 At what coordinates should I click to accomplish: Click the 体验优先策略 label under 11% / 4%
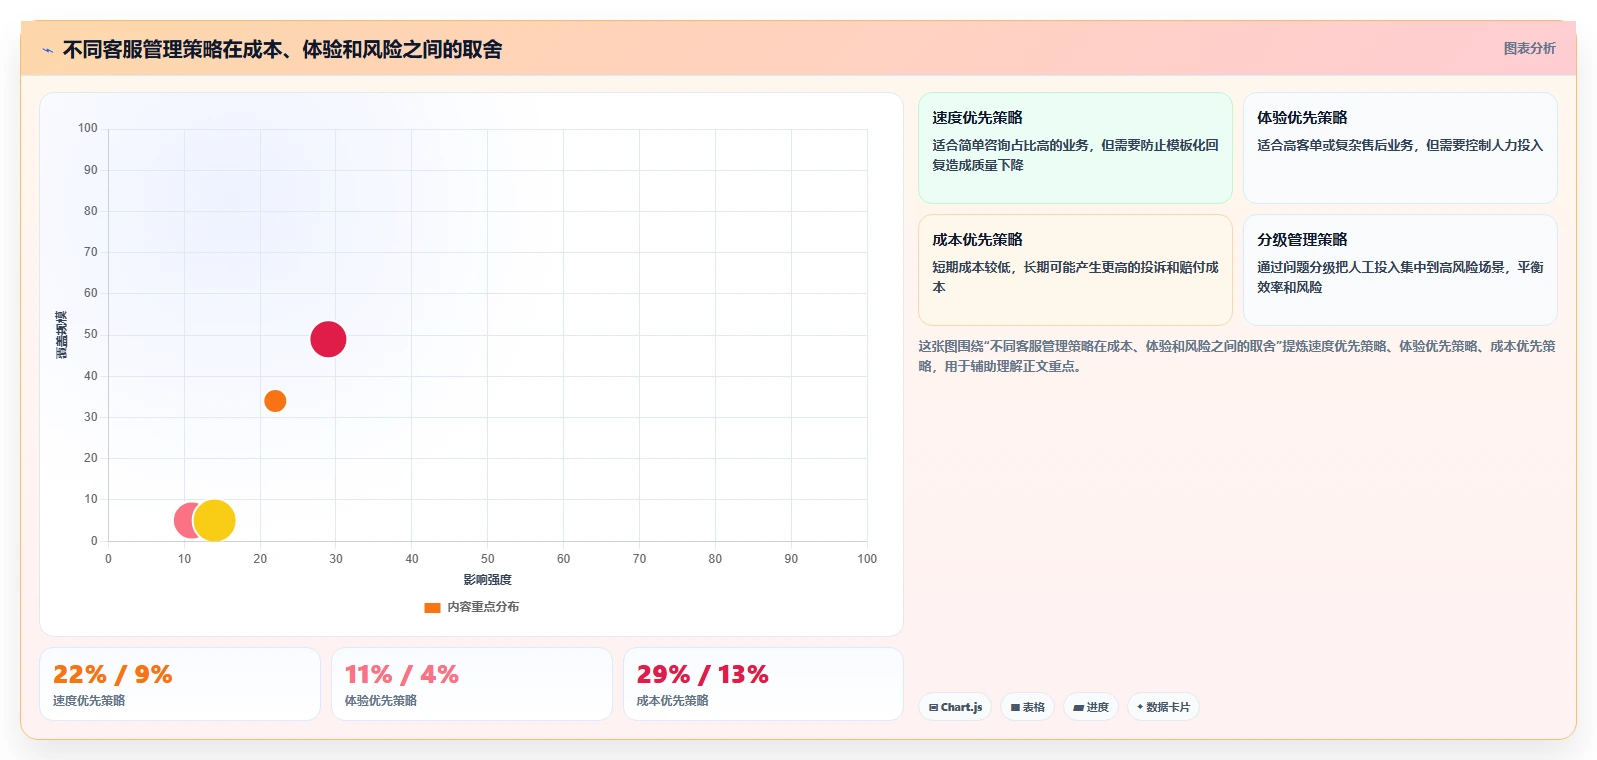tap(381, 701)
